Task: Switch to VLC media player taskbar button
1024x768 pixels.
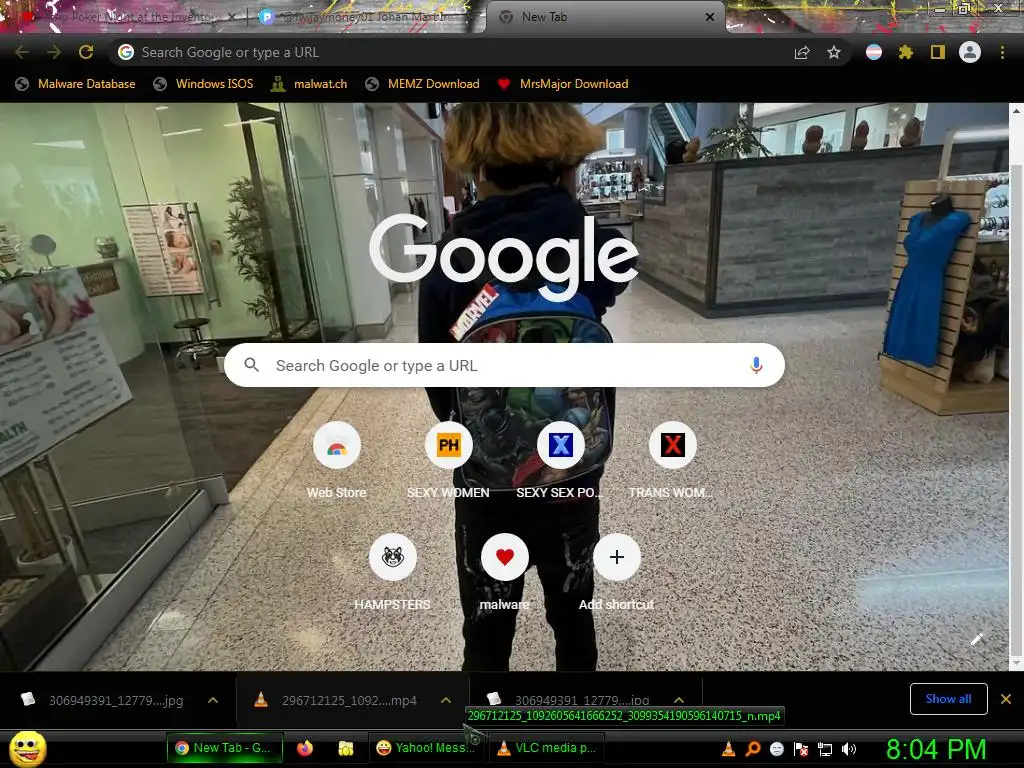Action: point(546,748)
